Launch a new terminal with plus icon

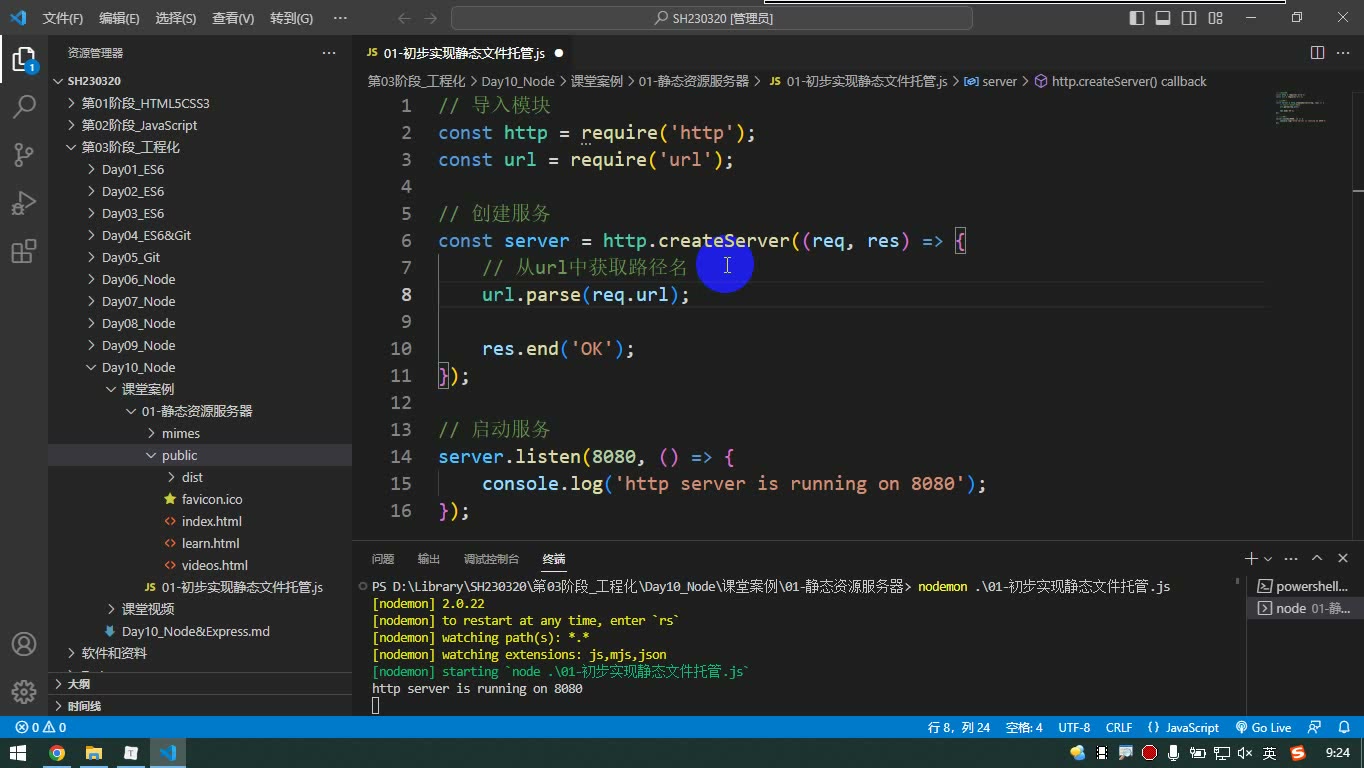1251,559
